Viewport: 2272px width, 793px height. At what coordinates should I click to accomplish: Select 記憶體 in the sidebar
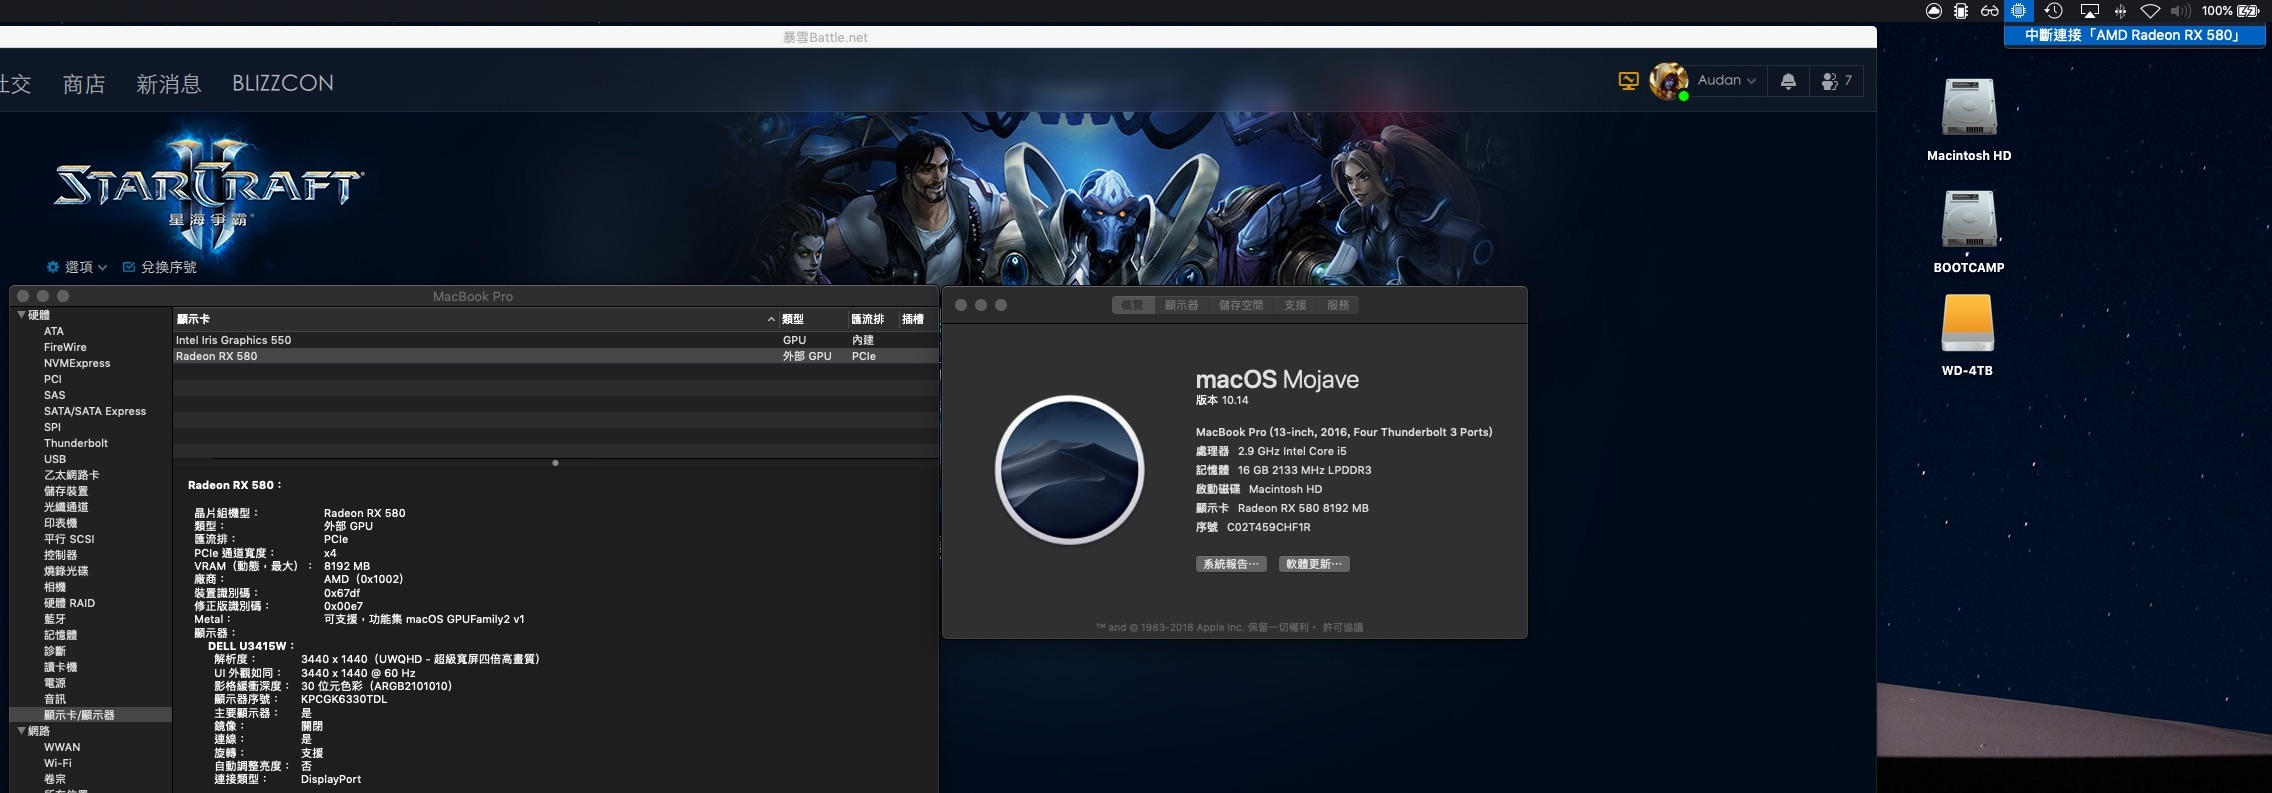(x=60, y=635)
